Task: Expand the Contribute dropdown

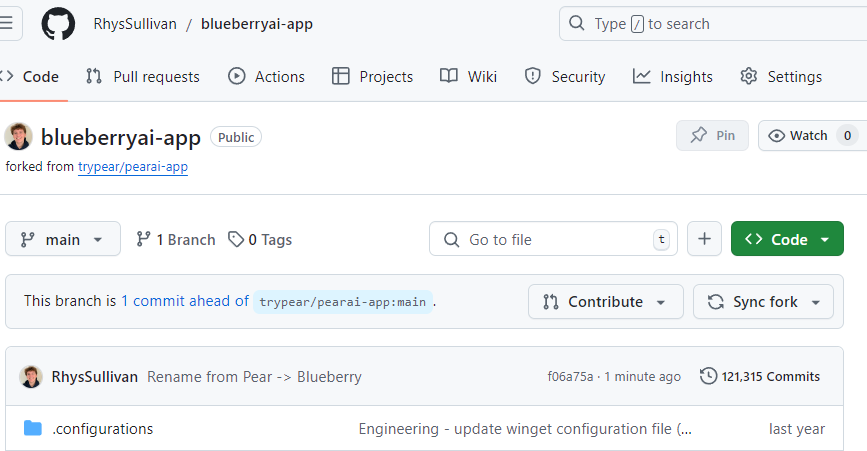Action: (x=605, y=302)
